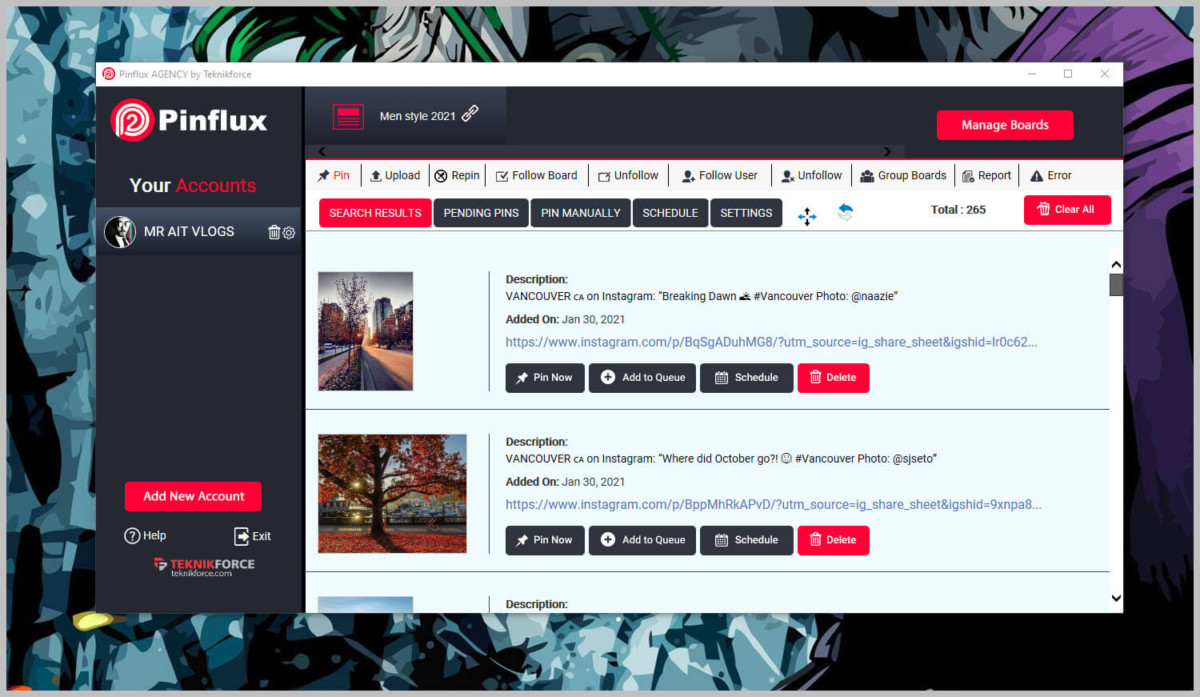
Task: Click the board strip left scroll arrow
Action: 321,152
